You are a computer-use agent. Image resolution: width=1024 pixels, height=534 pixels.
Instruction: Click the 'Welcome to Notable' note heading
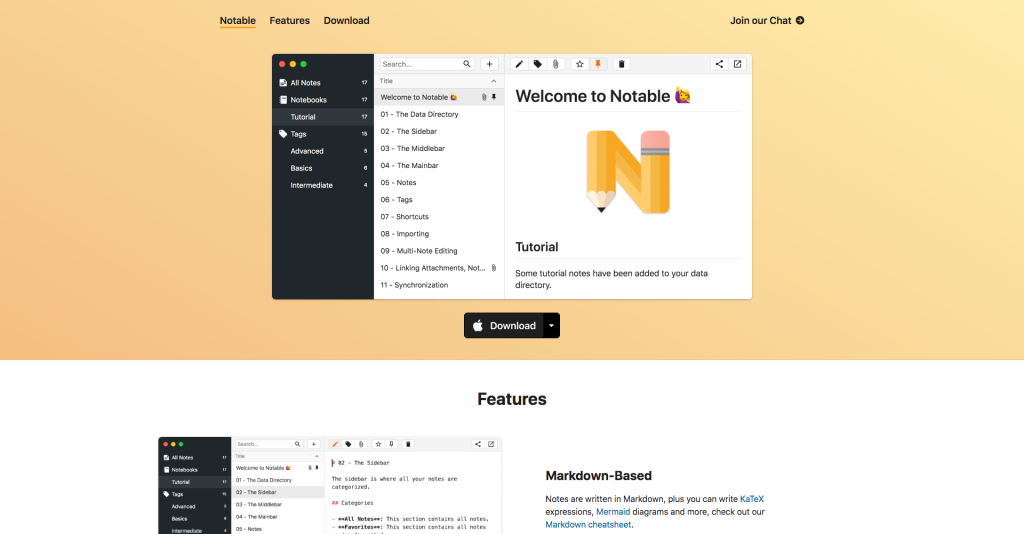click(603, 96)
